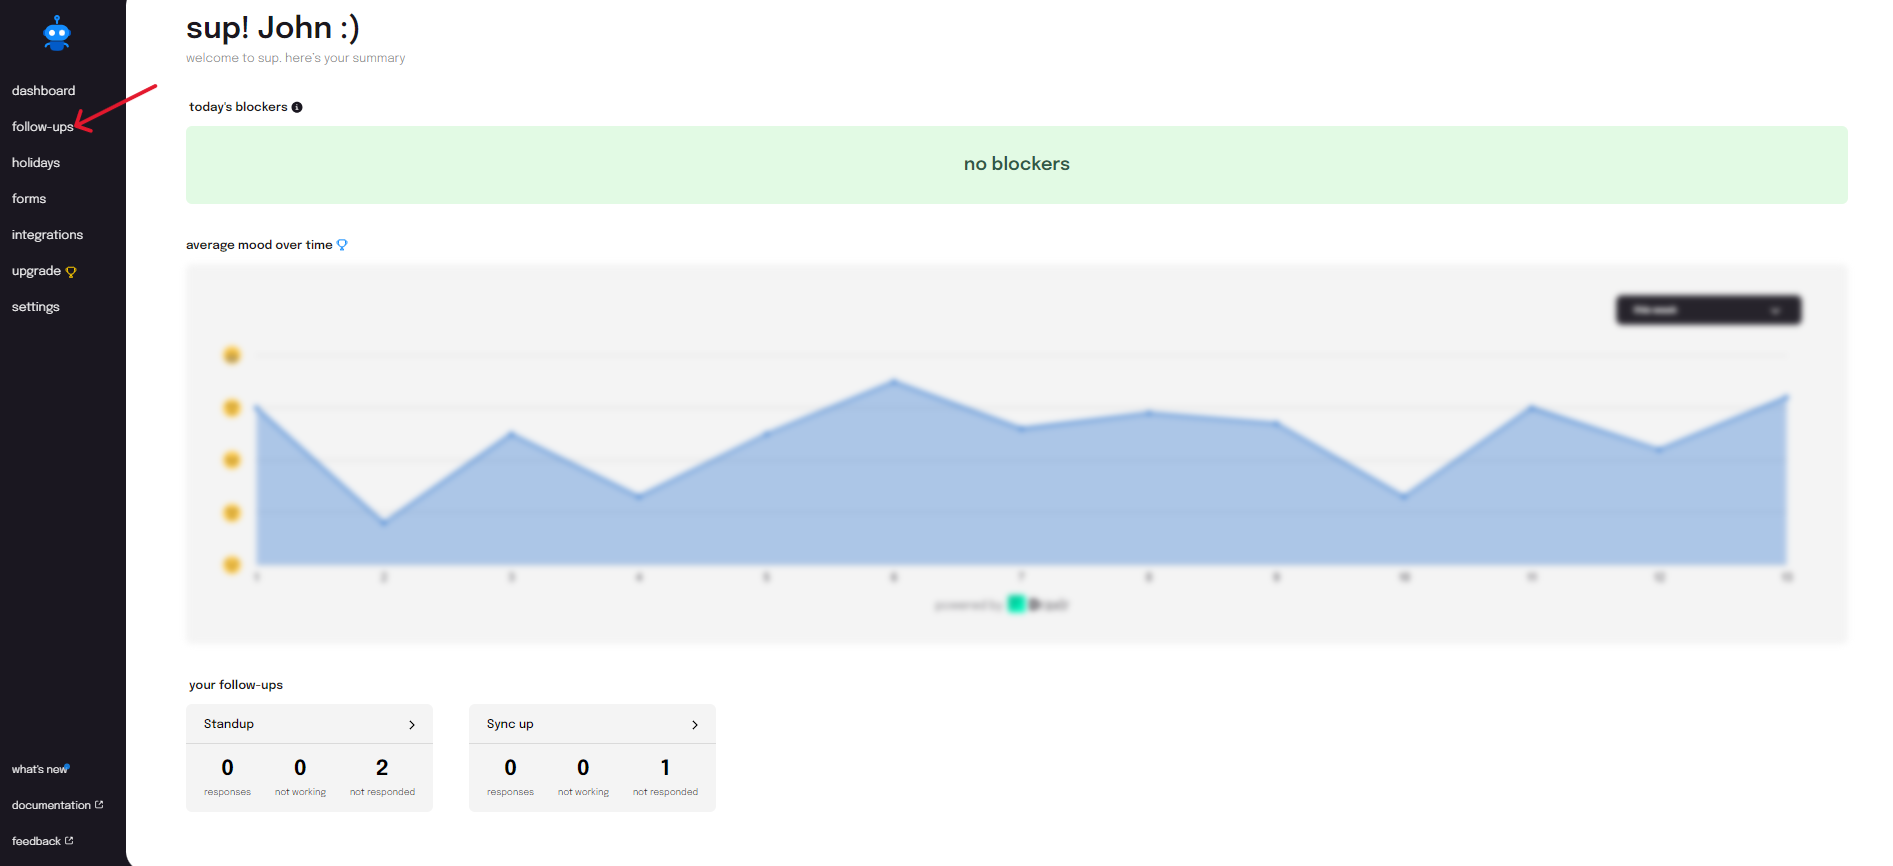Click the today's blockers info icon
Image resolution: width=1893 pixels, height=866 pixels.
[x=297, y=107]
